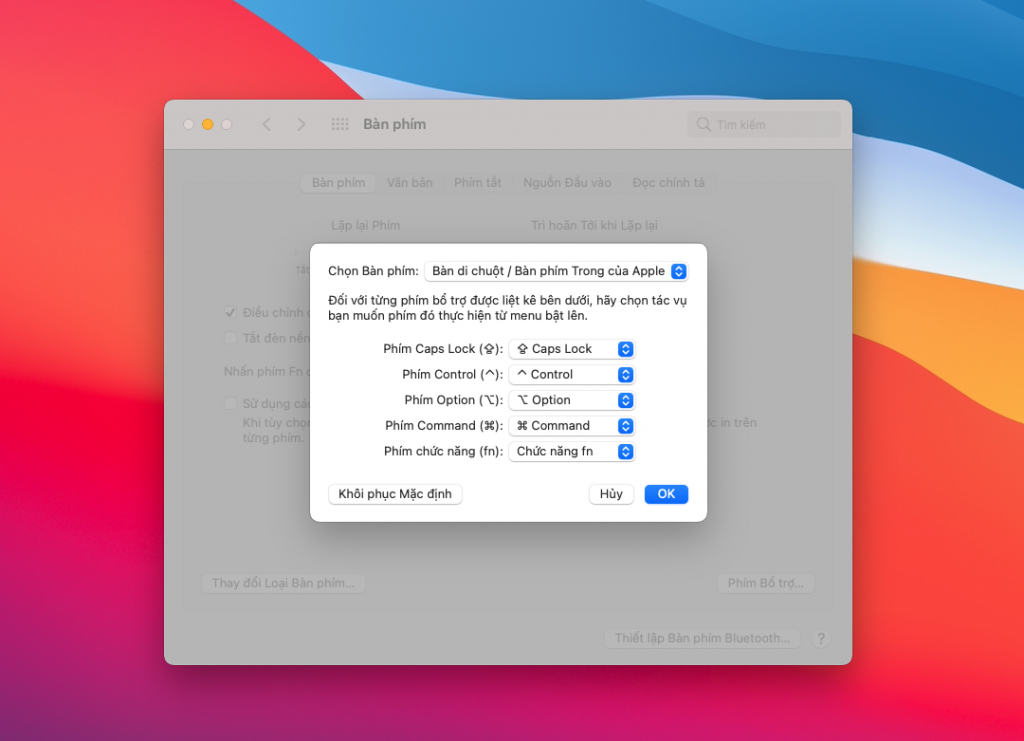1024x741 pixels.
Task: Enable the Tắt đèn nền checkbox
Action: tap(230, 338)
